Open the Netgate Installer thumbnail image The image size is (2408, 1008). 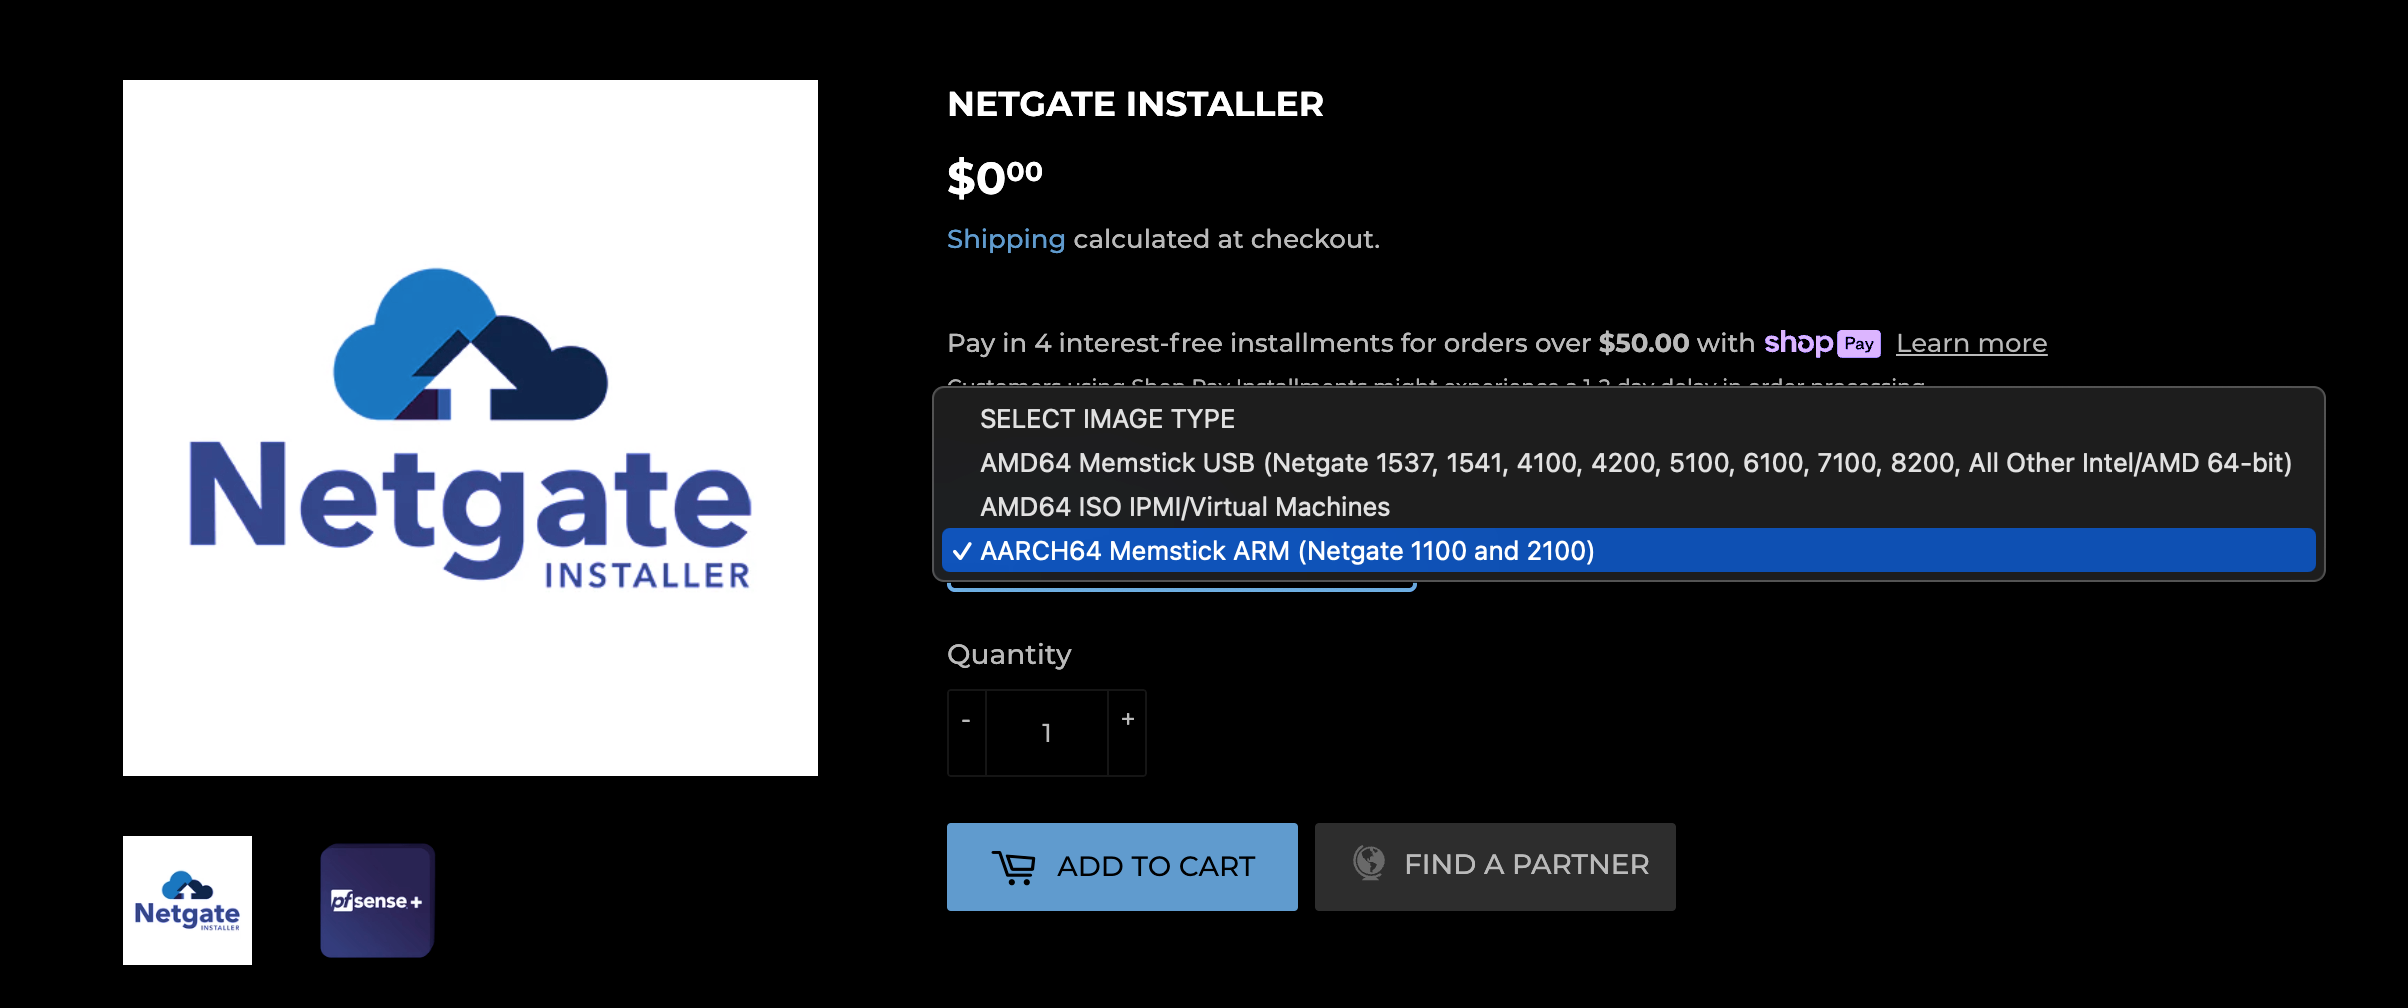(x=187, y=900)
